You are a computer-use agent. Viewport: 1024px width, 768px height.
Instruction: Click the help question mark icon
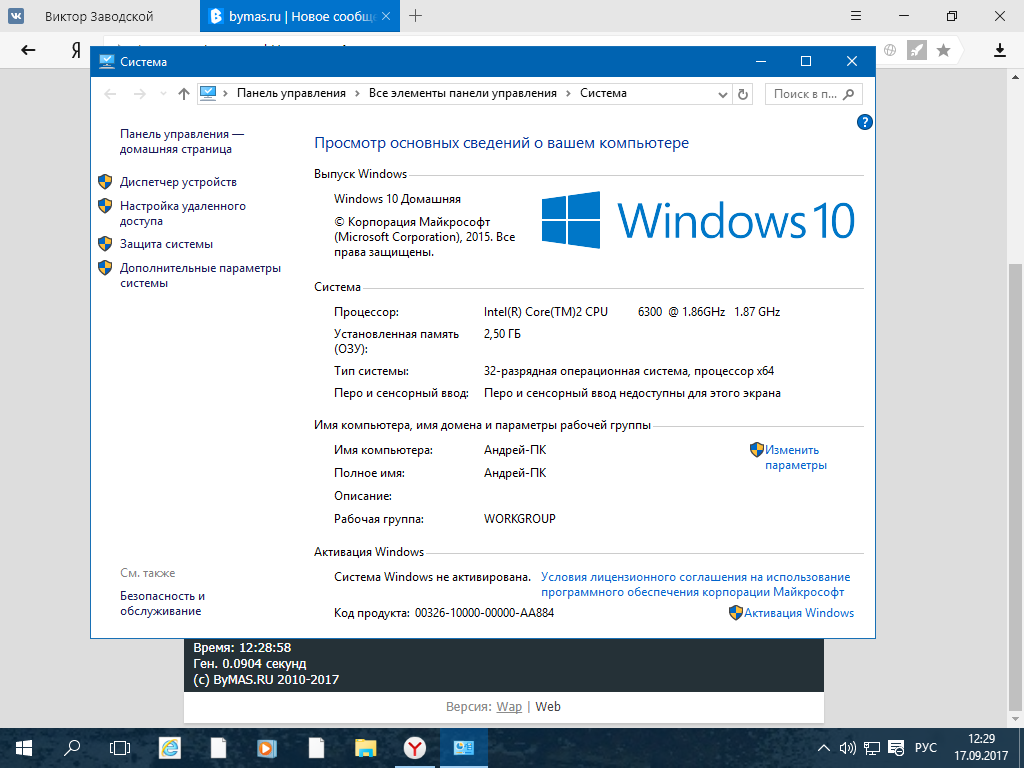click(865, 122)
